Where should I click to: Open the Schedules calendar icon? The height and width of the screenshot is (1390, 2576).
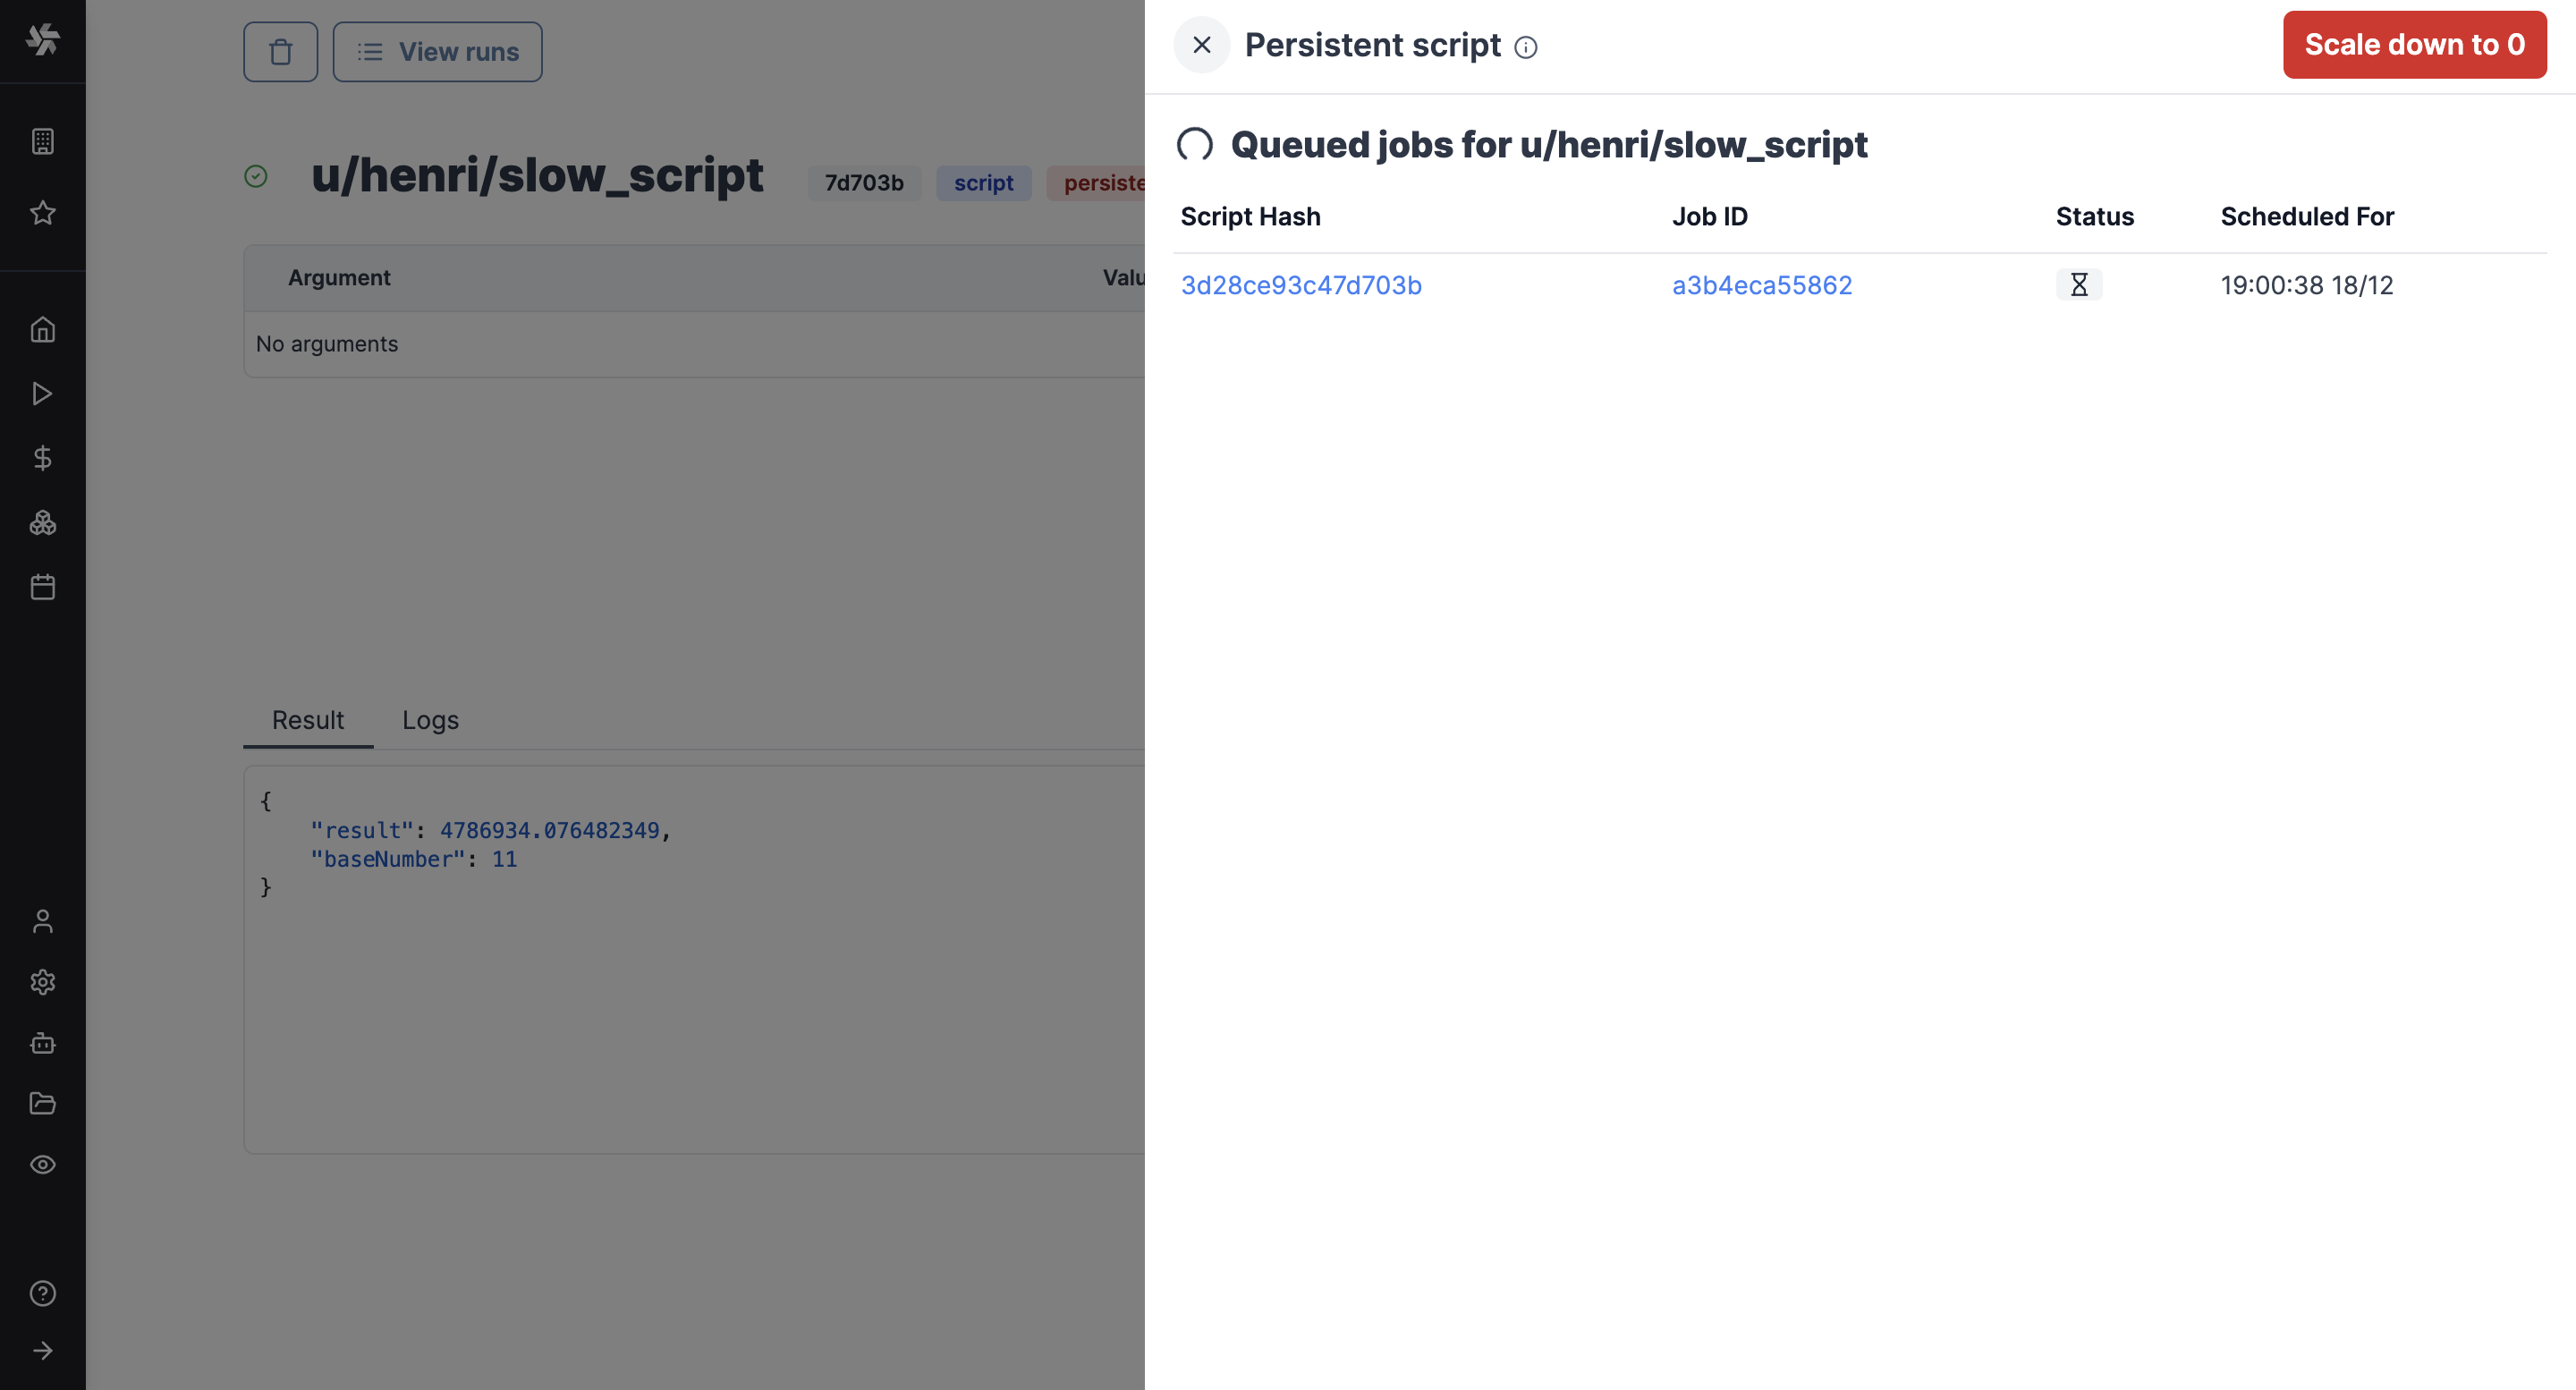(42, 587)
